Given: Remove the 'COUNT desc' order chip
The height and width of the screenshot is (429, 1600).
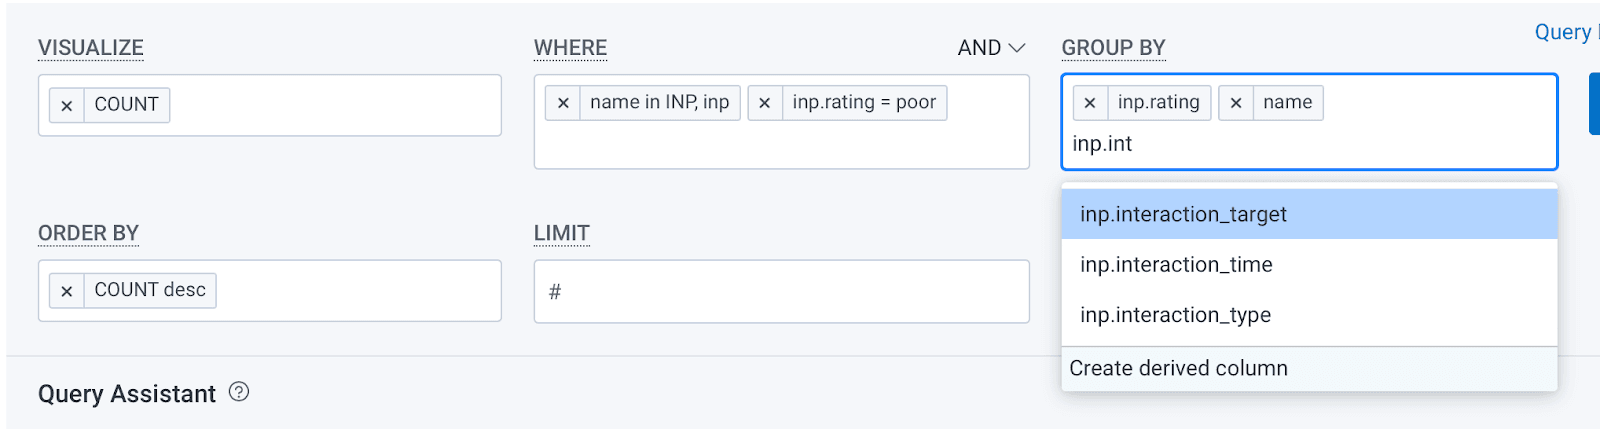Looking at the screenshot, I should (67, 291).
